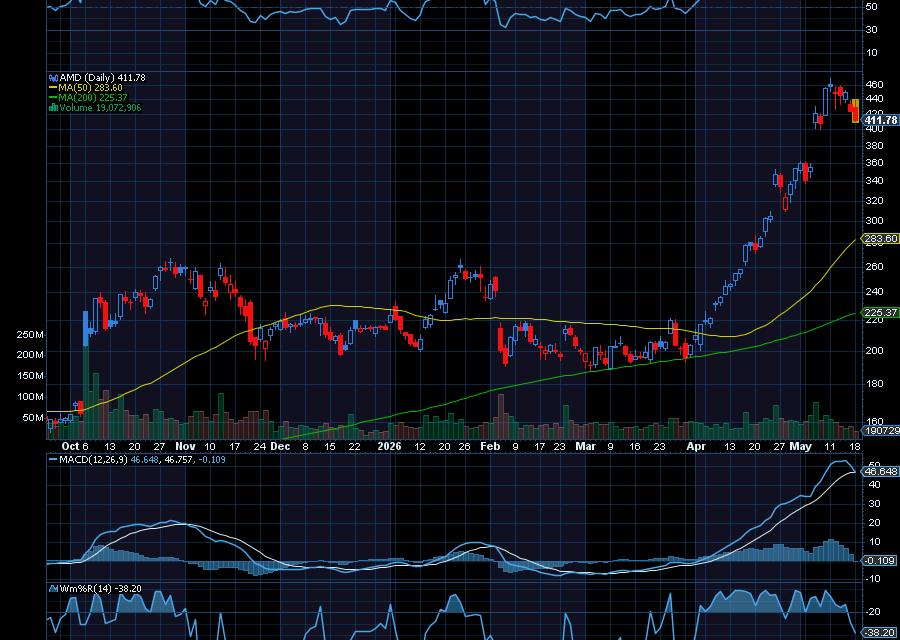Click the 380 price axis label
The image size is (900, 640).
click(x=874, y=146)
